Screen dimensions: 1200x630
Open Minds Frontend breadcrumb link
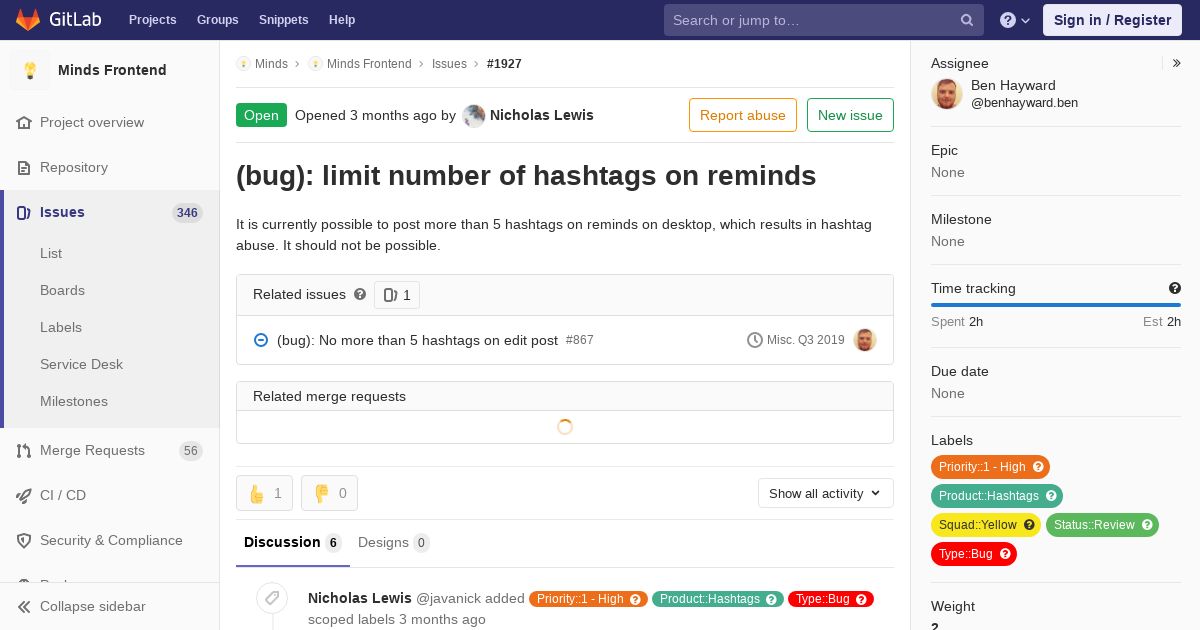(x=369, y=64)
